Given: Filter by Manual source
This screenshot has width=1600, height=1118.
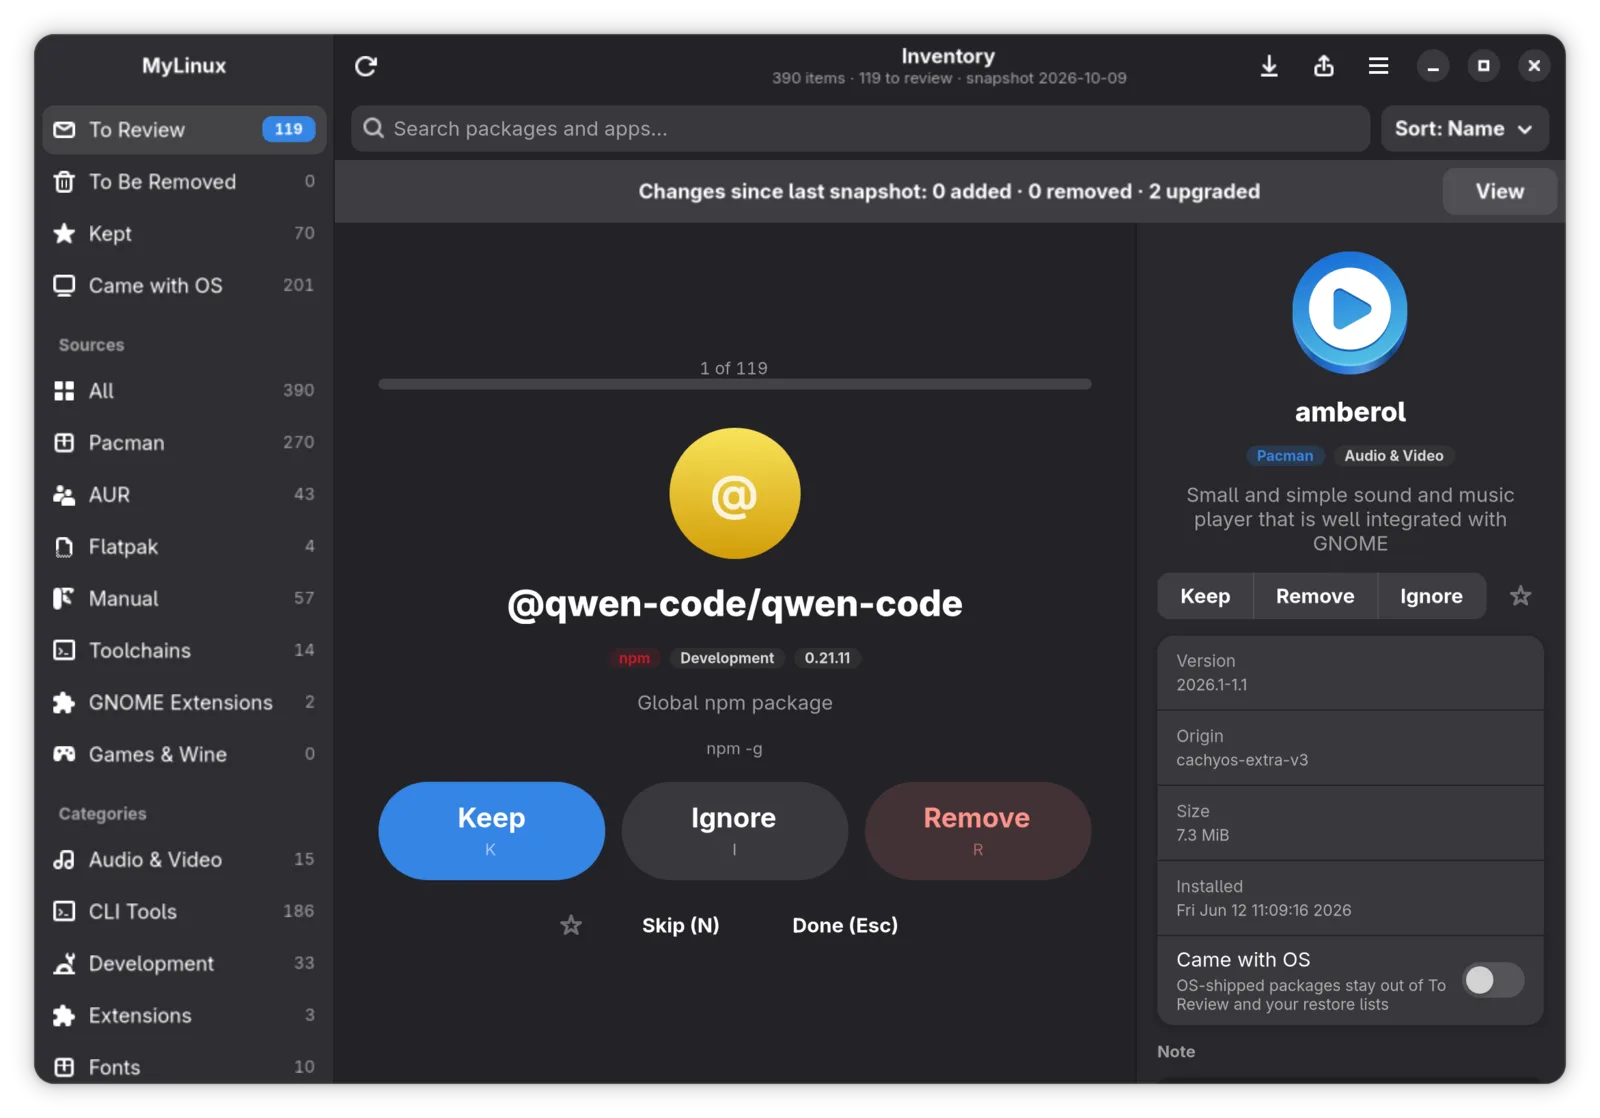Looking at the screenshot, I should (184, 599).
